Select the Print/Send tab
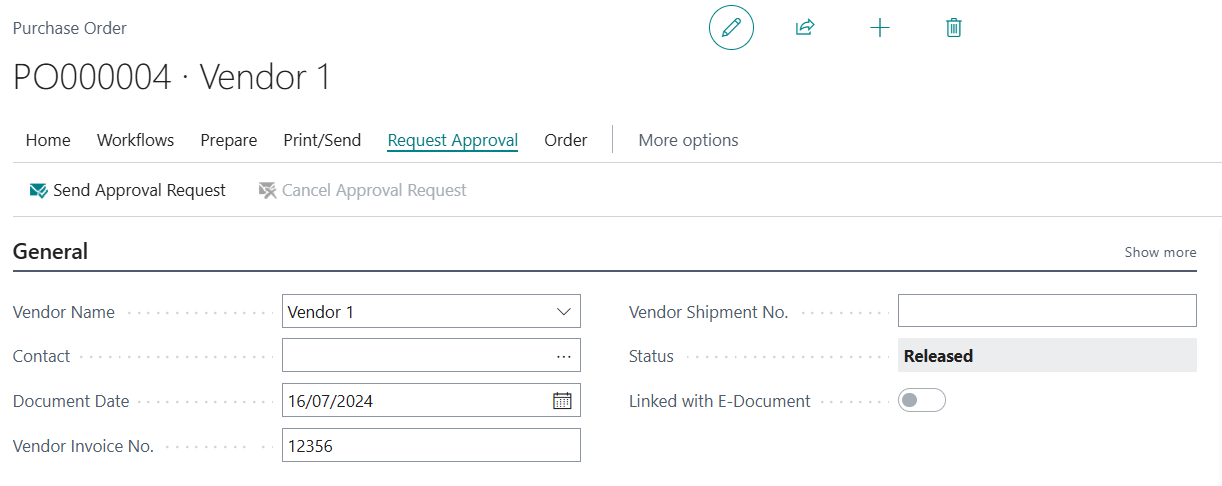Screen dimensions: 1222x486 tap(322, 140)
